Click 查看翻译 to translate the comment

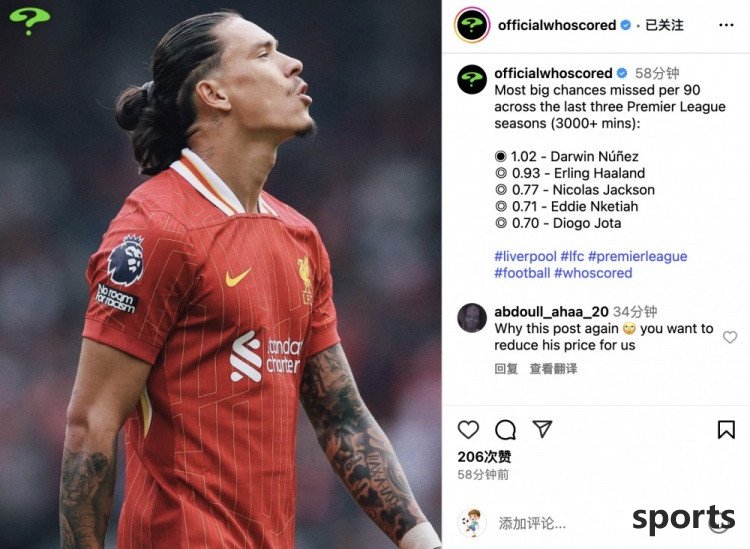coord(553,369)
